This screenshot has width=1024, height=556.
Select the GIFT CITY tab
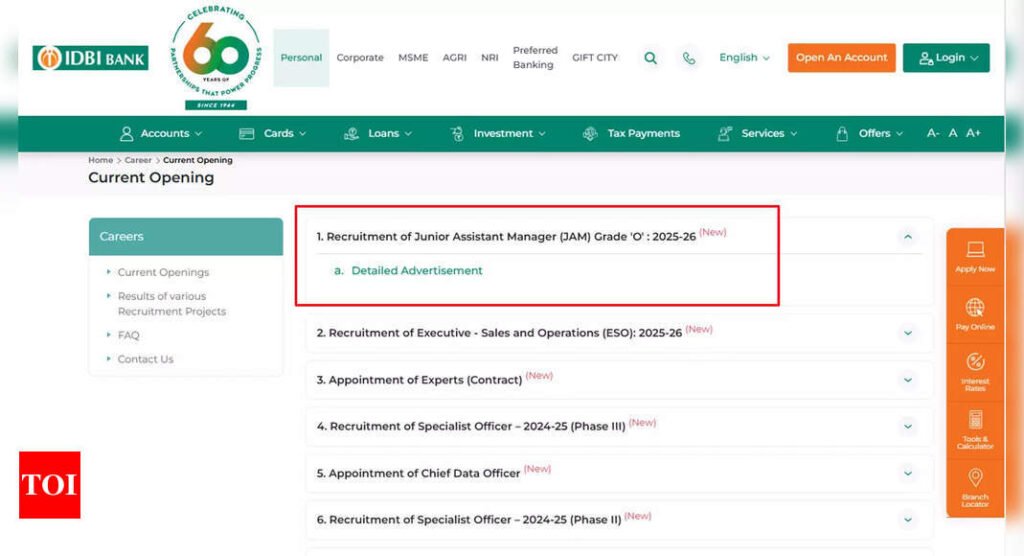[x=595, y=57]
